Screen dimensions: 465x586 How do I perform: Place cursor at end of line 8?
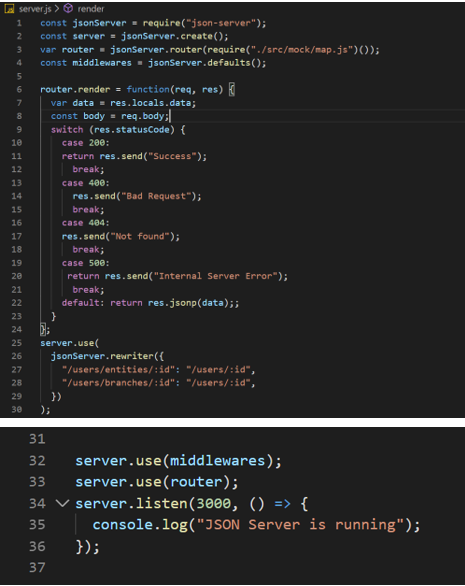170,116
